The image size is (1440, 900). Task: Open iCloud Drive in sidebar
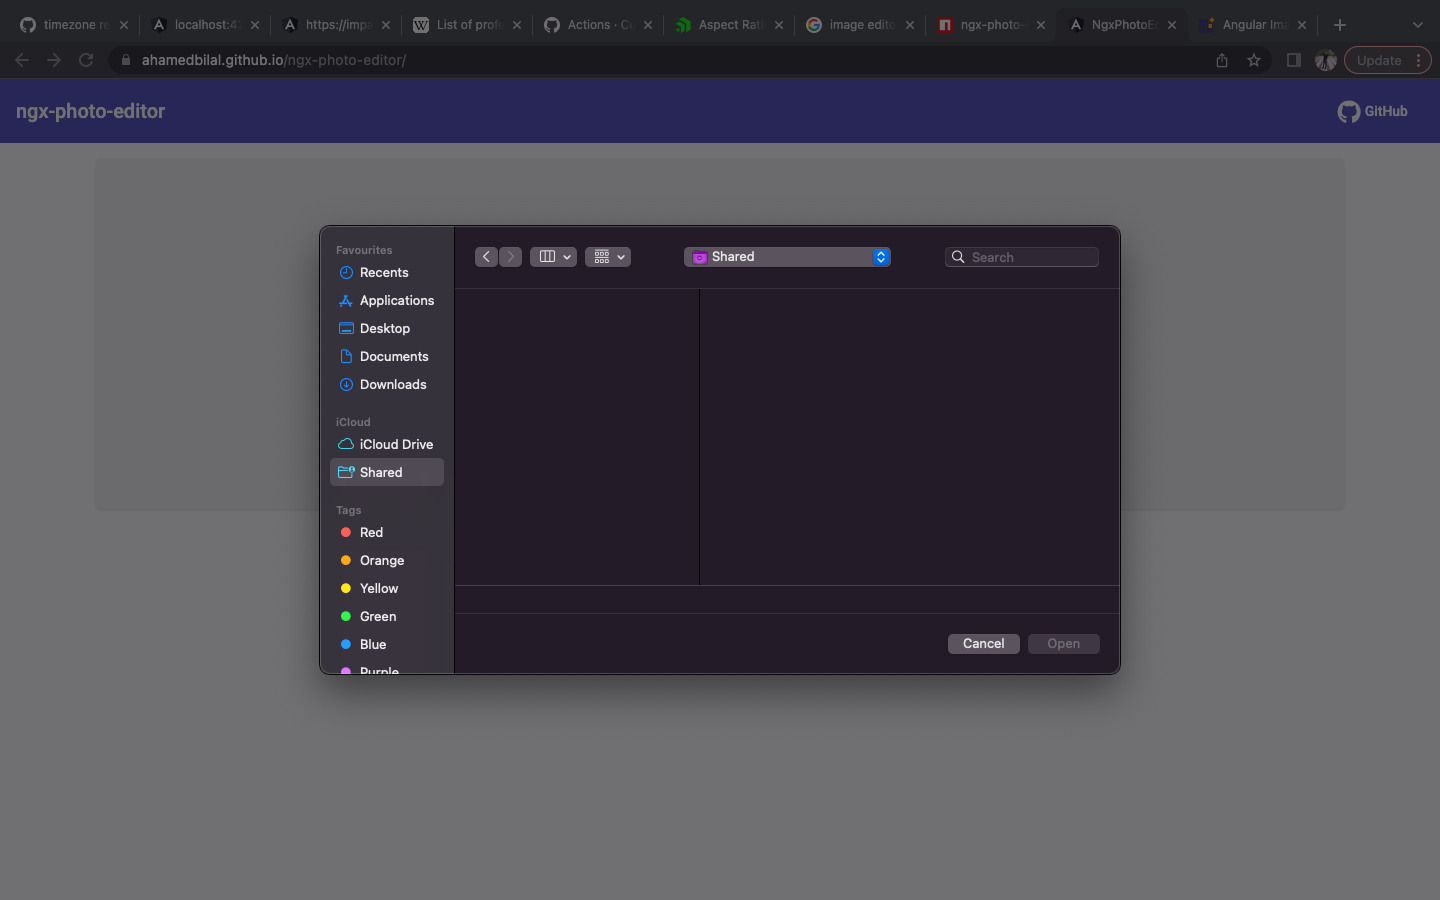tap(395, 445)
